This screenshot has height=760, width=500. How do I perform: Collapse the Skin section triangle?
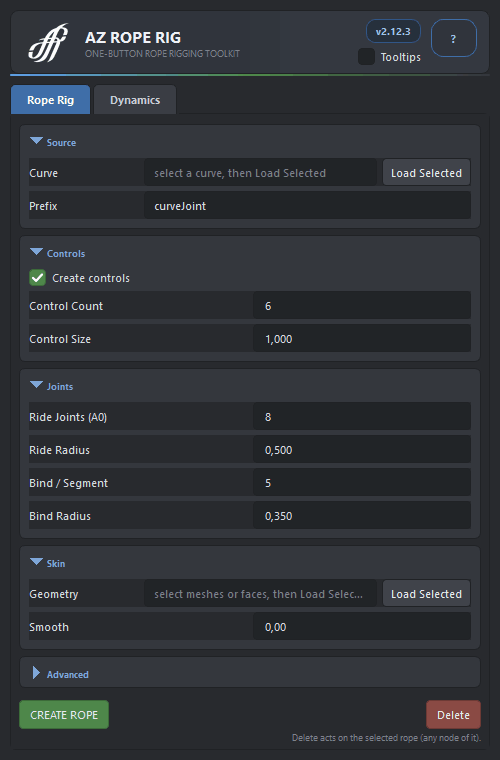tap(36, 562)
